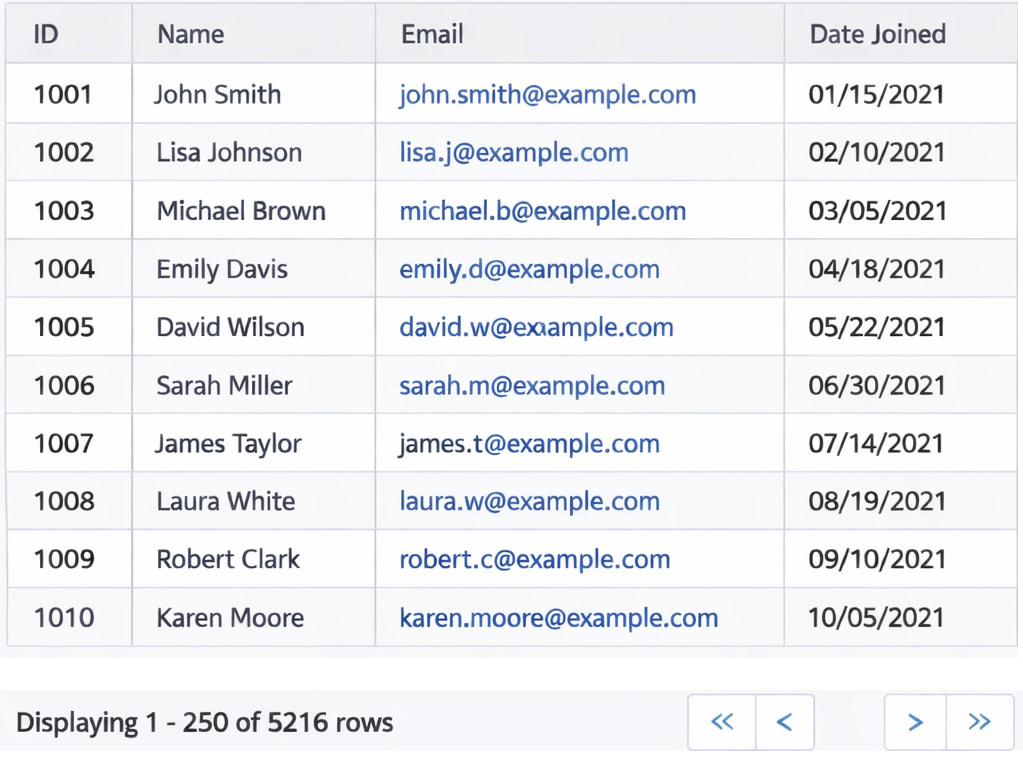The height and width of the screenshot is (761, 1023).
Task: Select the date cell 09/10/2021
Action: 876,560
